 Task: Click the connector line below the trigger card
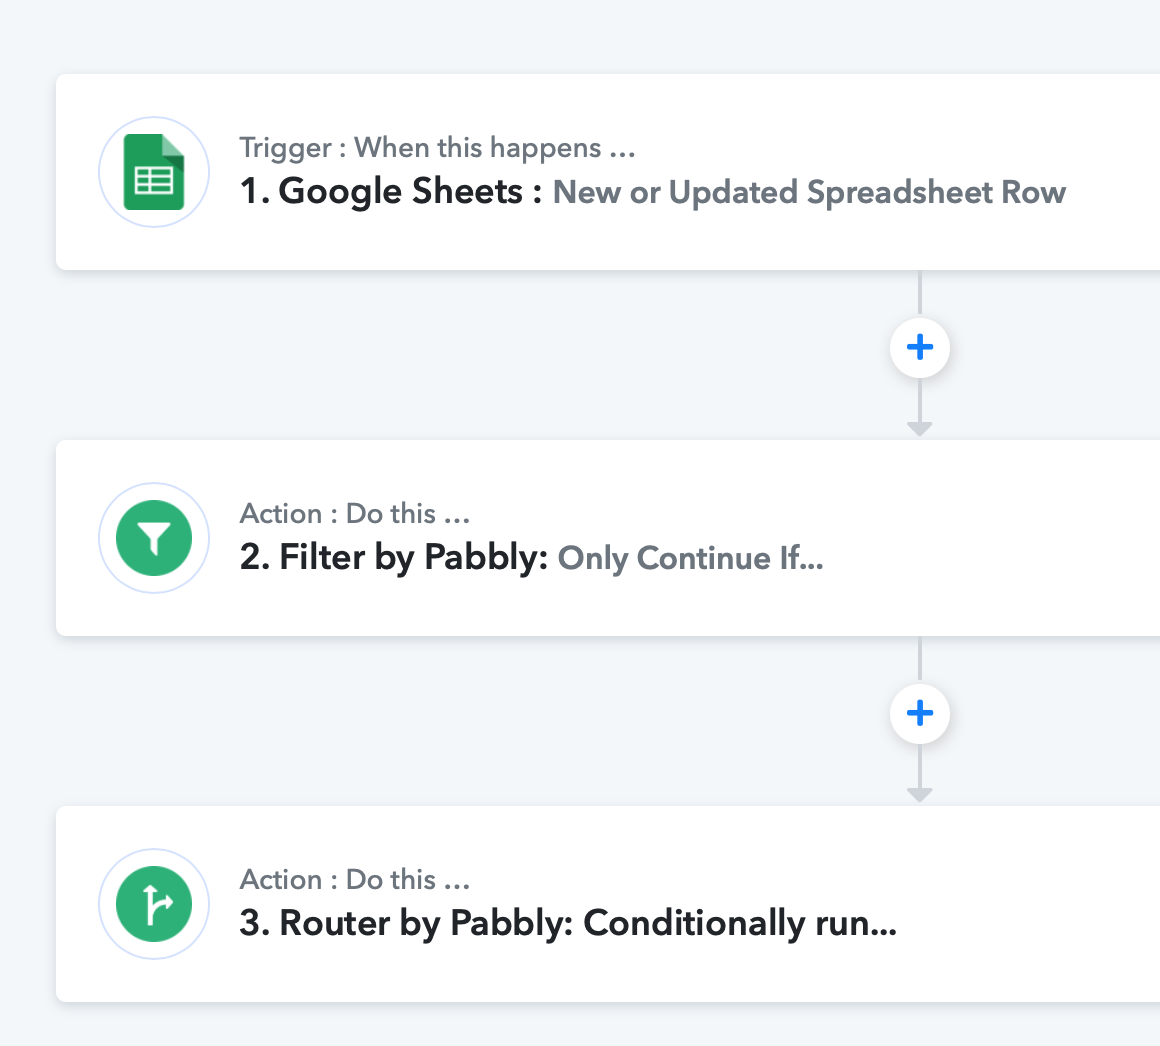tap(920, 293)
